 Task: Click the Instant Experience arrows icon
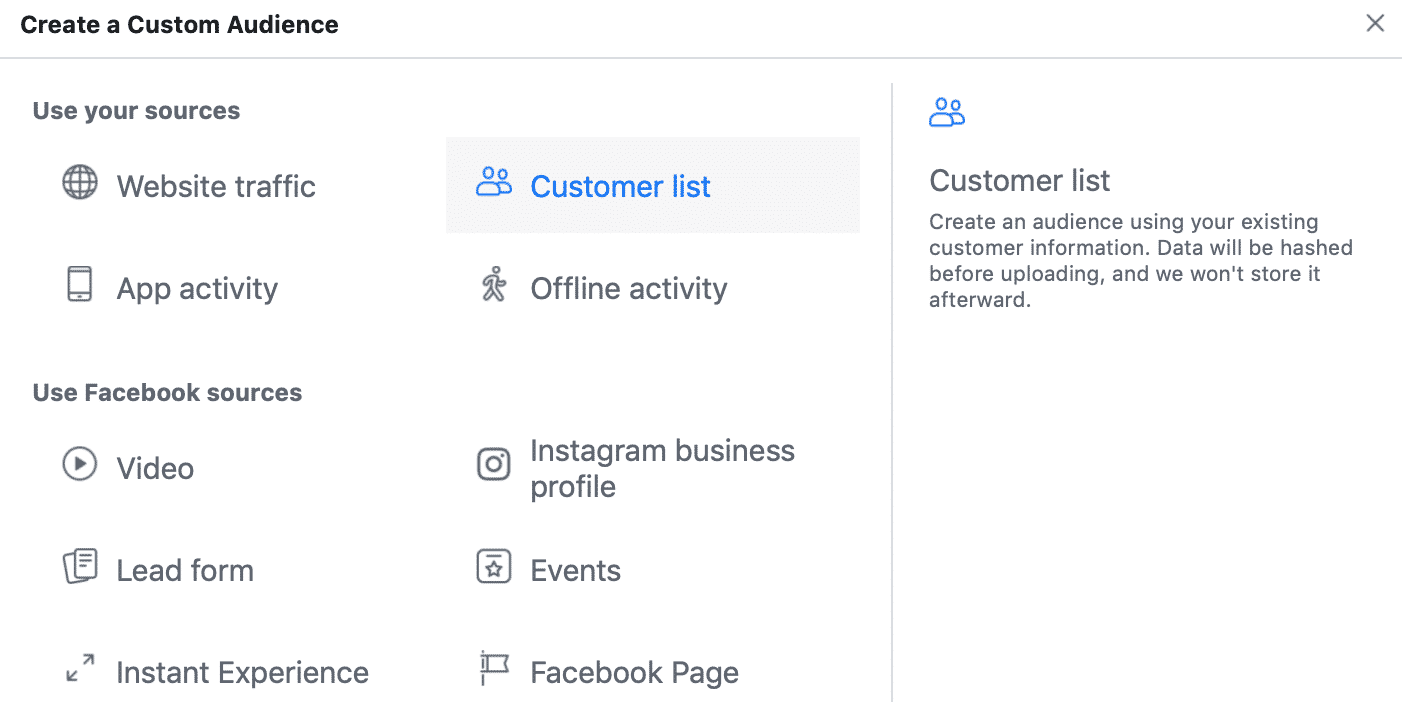80,669
